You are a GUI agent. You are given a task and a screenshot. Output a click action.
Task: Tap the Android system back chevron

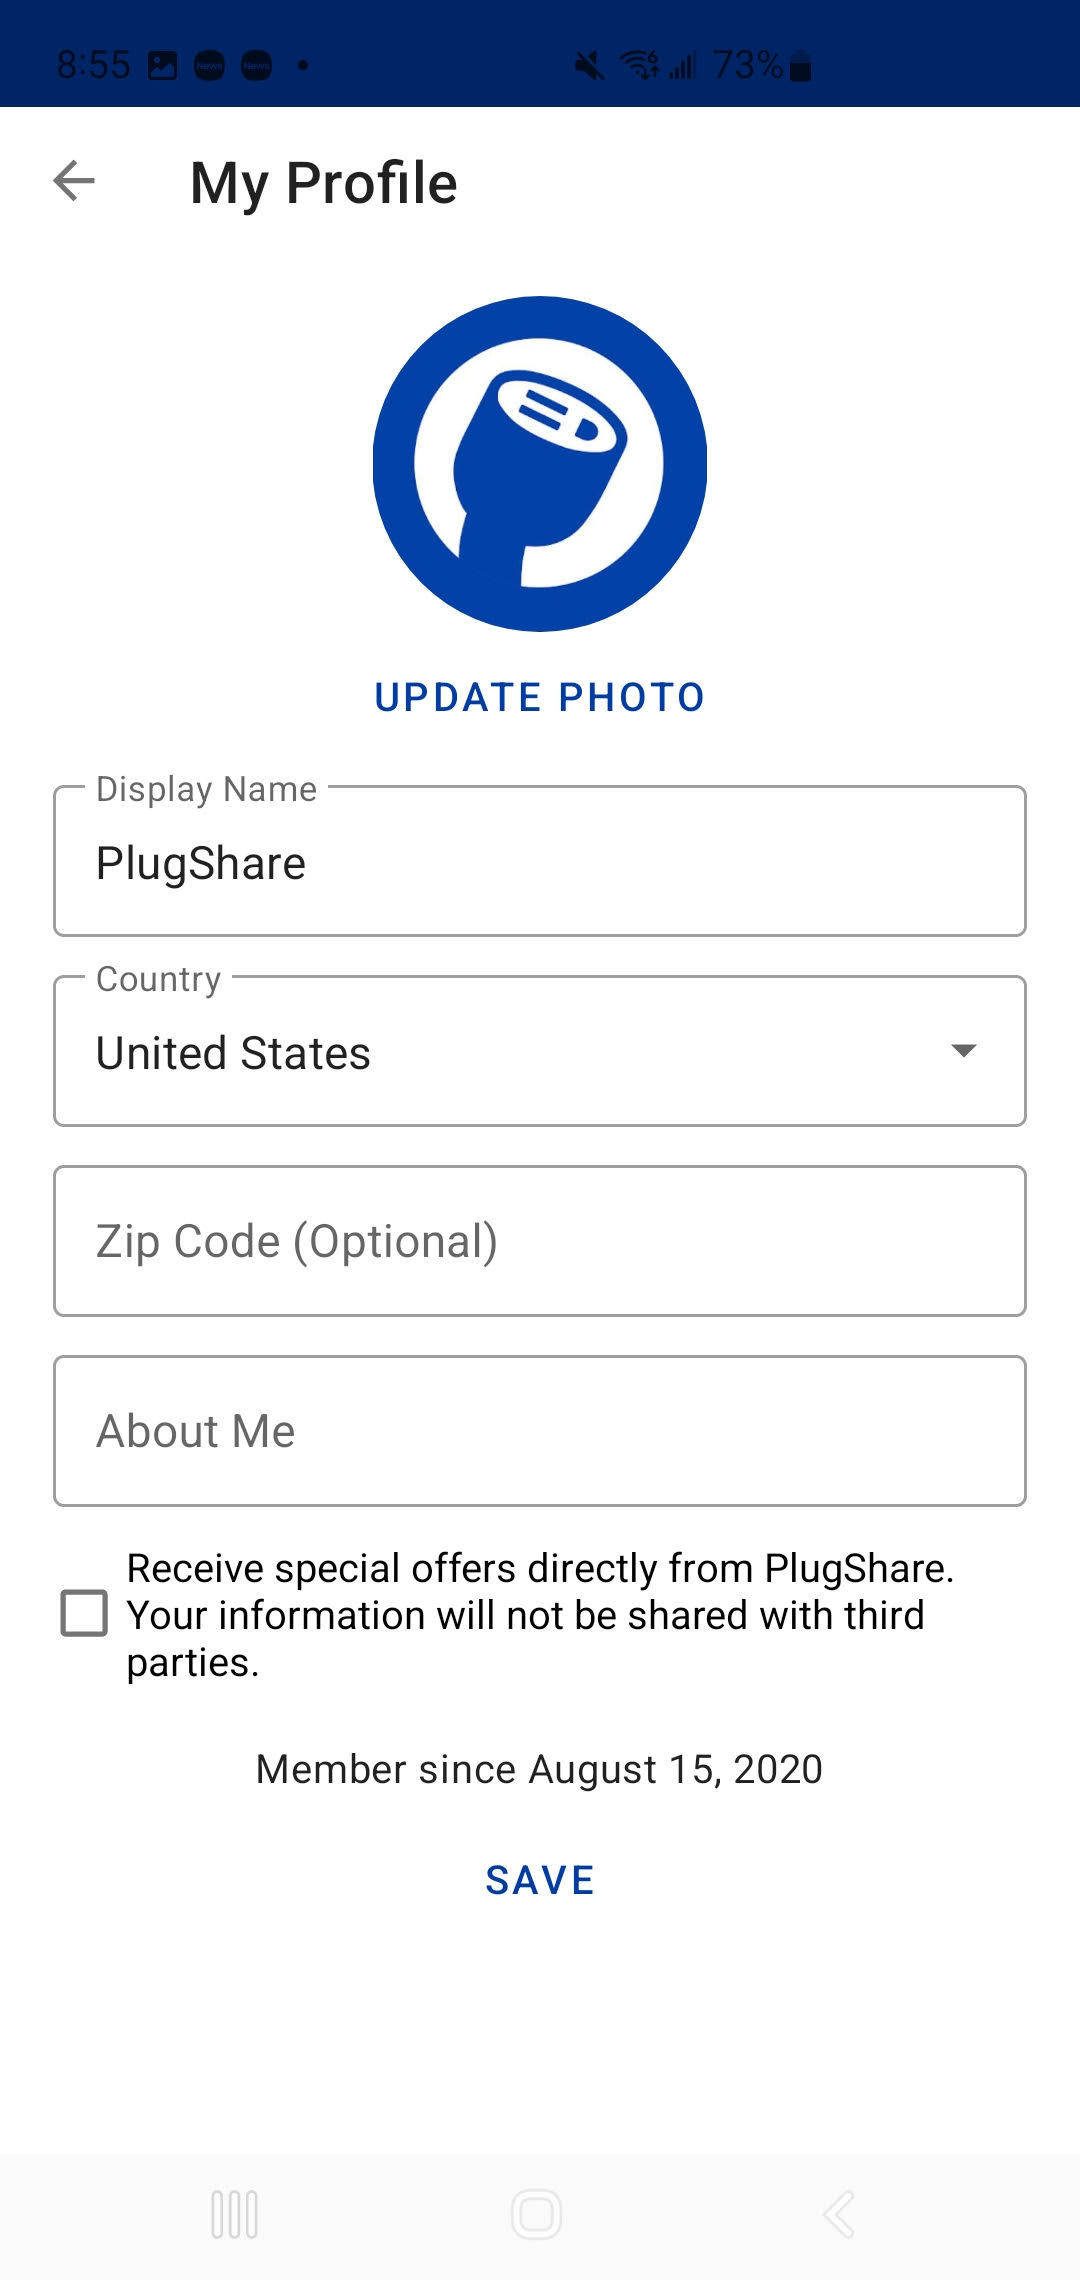(839, 2214)
